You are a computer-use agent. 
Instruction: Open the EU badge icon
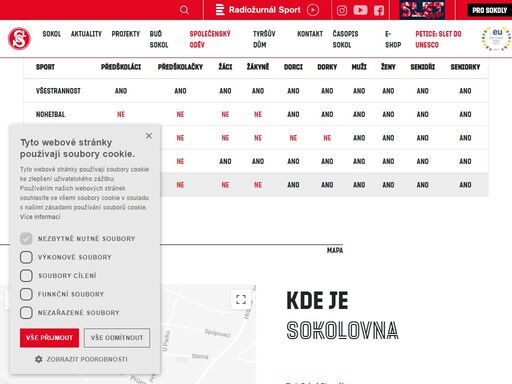pos(496,39)
